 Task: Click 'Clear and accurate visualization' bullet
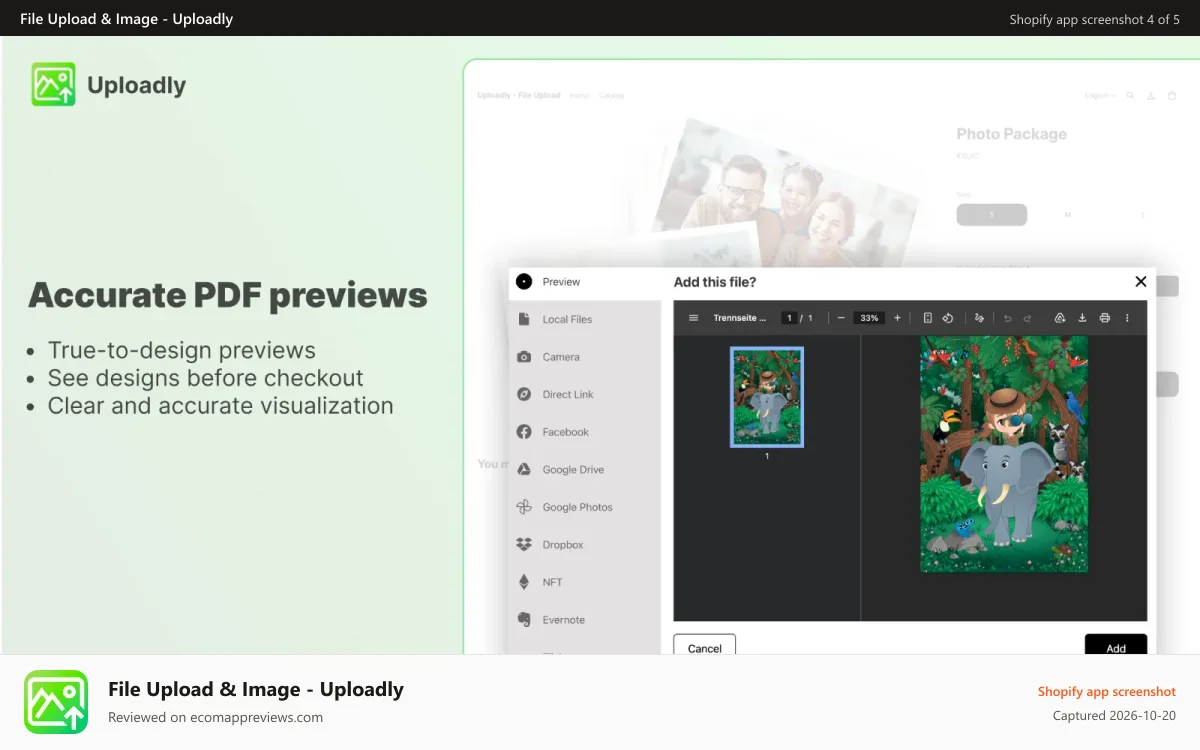pyautogui.click(x=221, y=406)
